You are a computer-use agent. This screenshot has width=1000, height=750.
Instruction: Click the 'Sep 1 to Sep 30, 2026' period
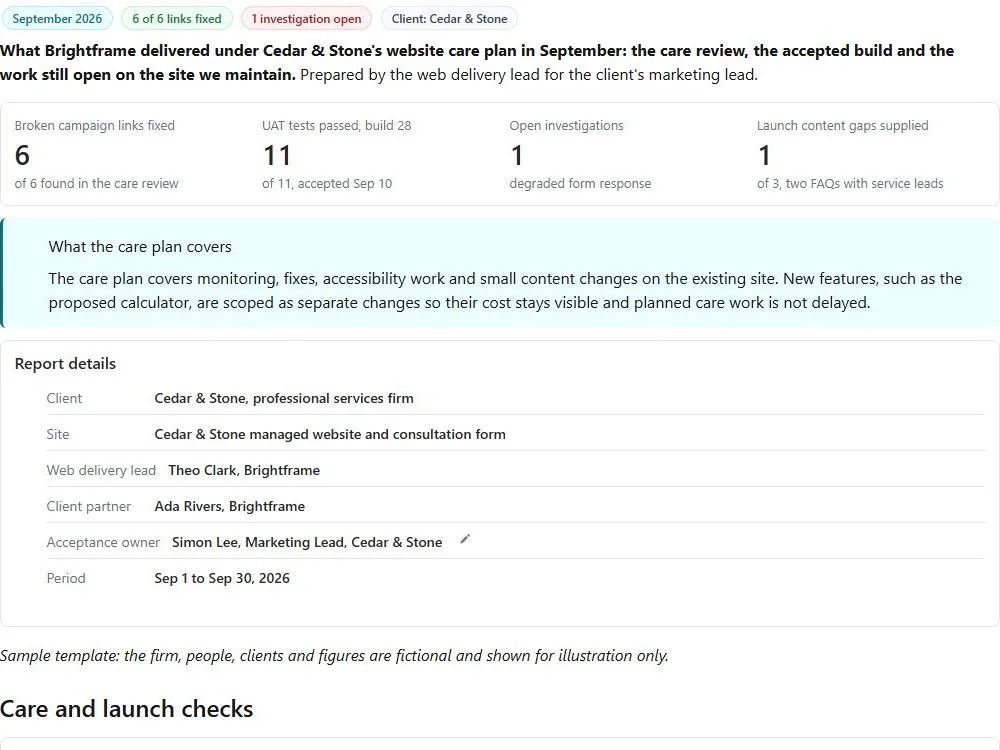(222, 578)
